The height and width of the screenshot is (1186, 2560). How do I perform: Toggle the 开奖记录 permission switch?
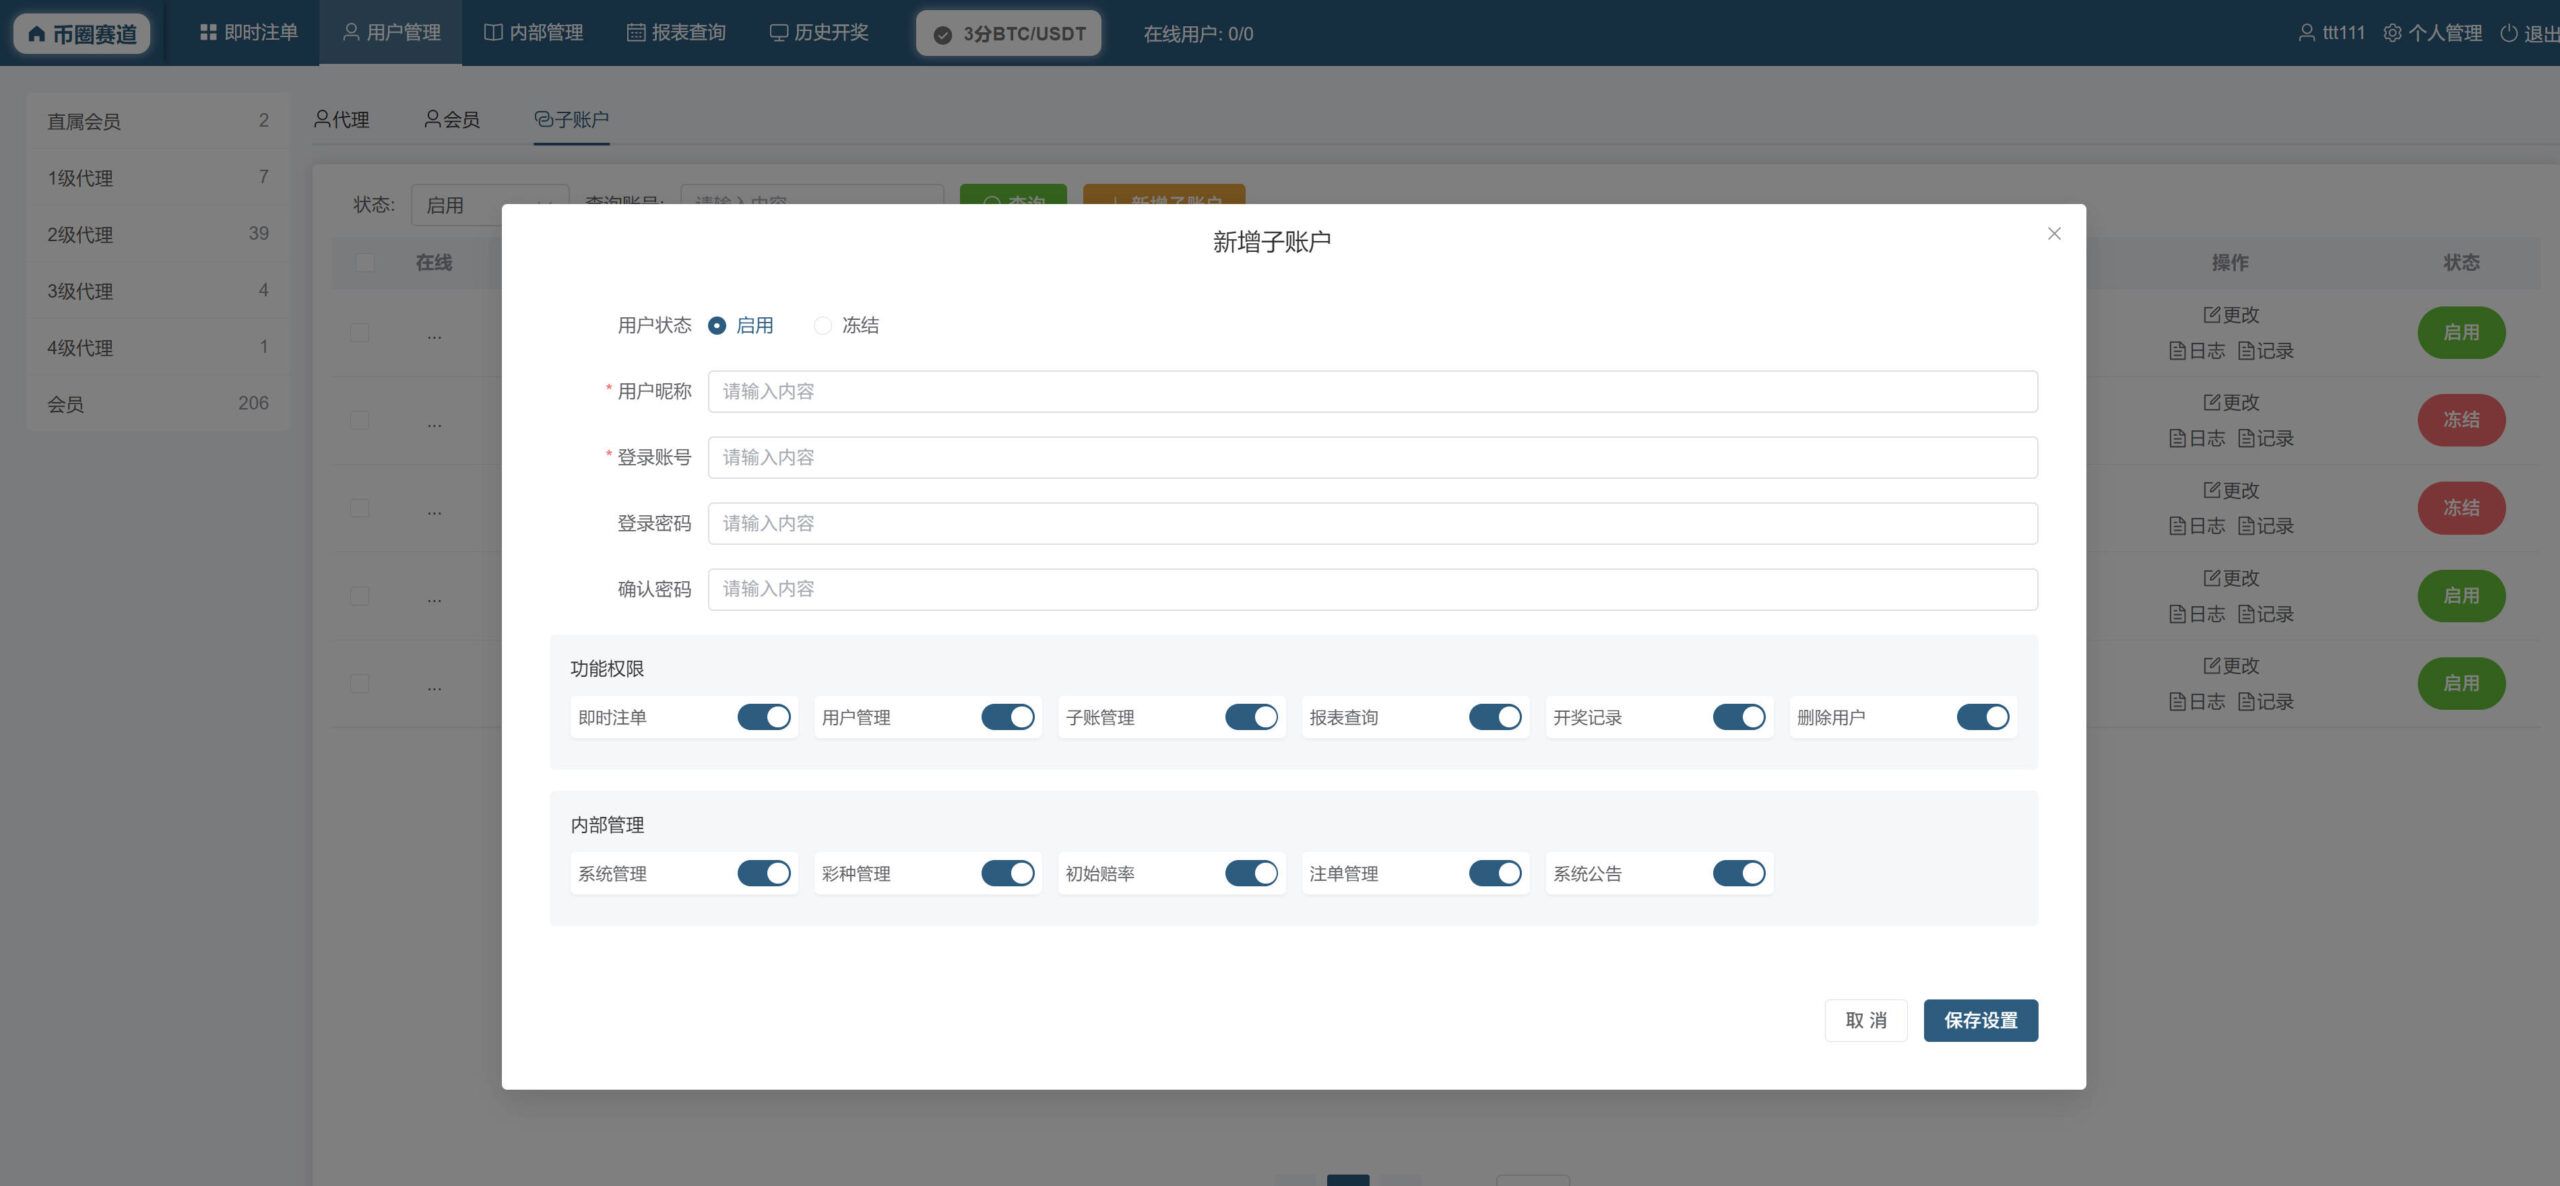click(x=1739, y=717)
